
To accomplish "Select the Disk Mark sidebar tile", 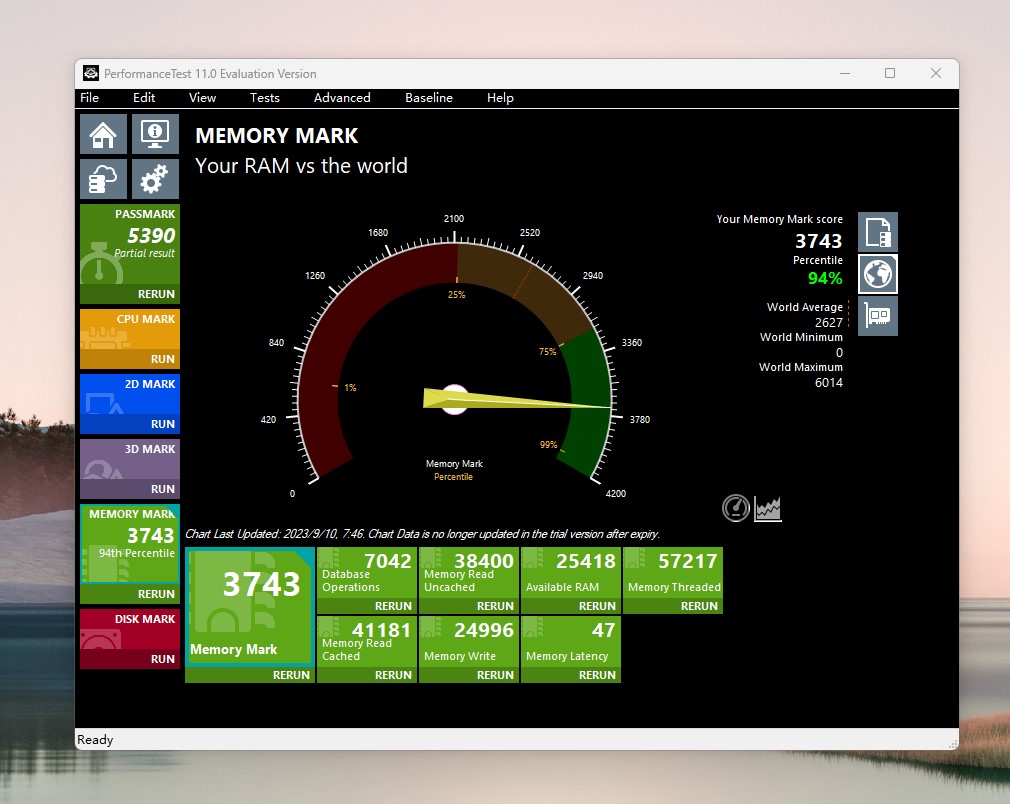I will tap(130, 629).
